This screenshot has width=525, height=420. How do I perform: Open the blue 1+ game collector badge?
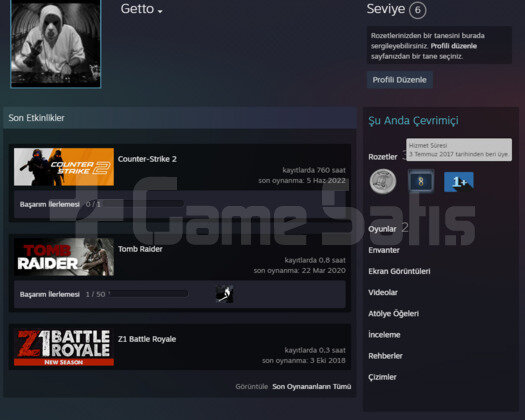point(459,182)
